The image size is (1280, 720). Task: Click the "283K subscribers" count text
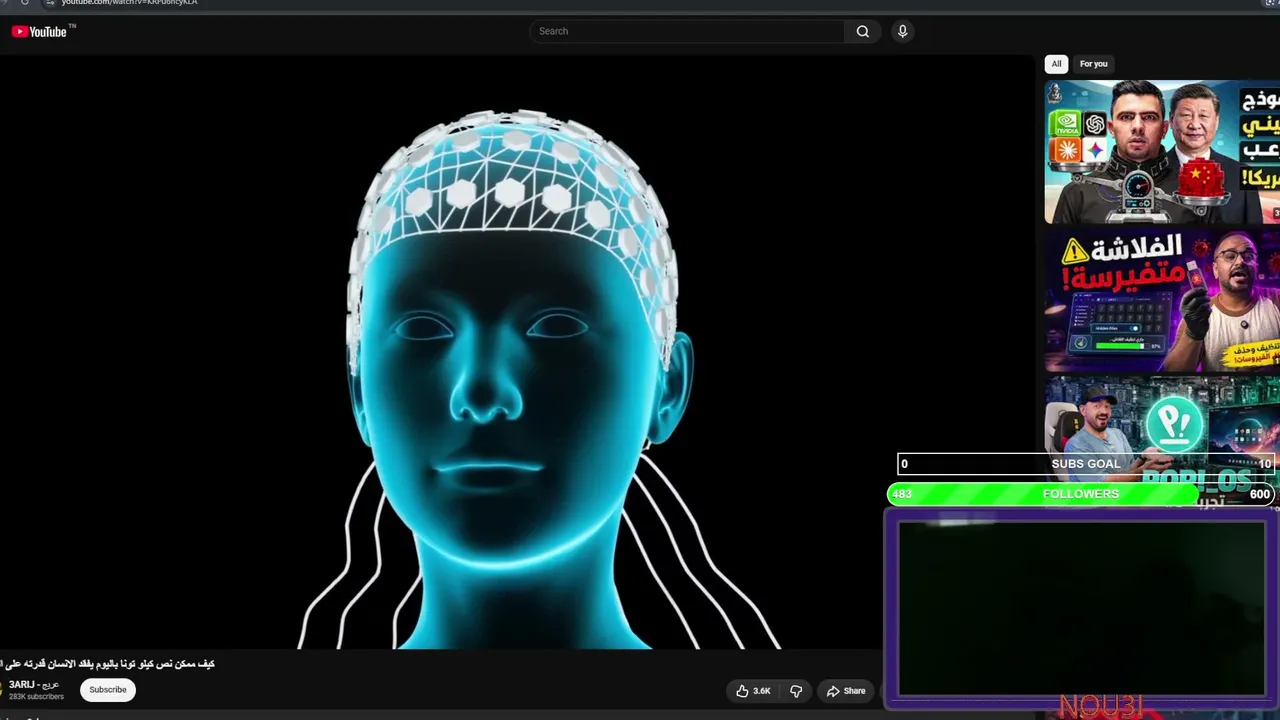tap(36, 697)
